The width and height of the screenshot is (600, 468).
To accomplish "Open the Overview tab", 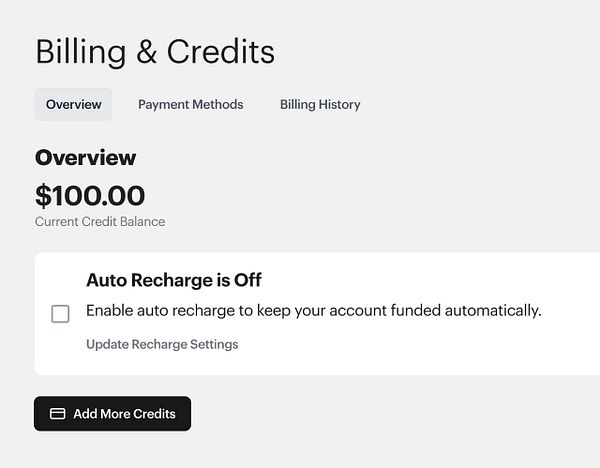I will point(73,104).
